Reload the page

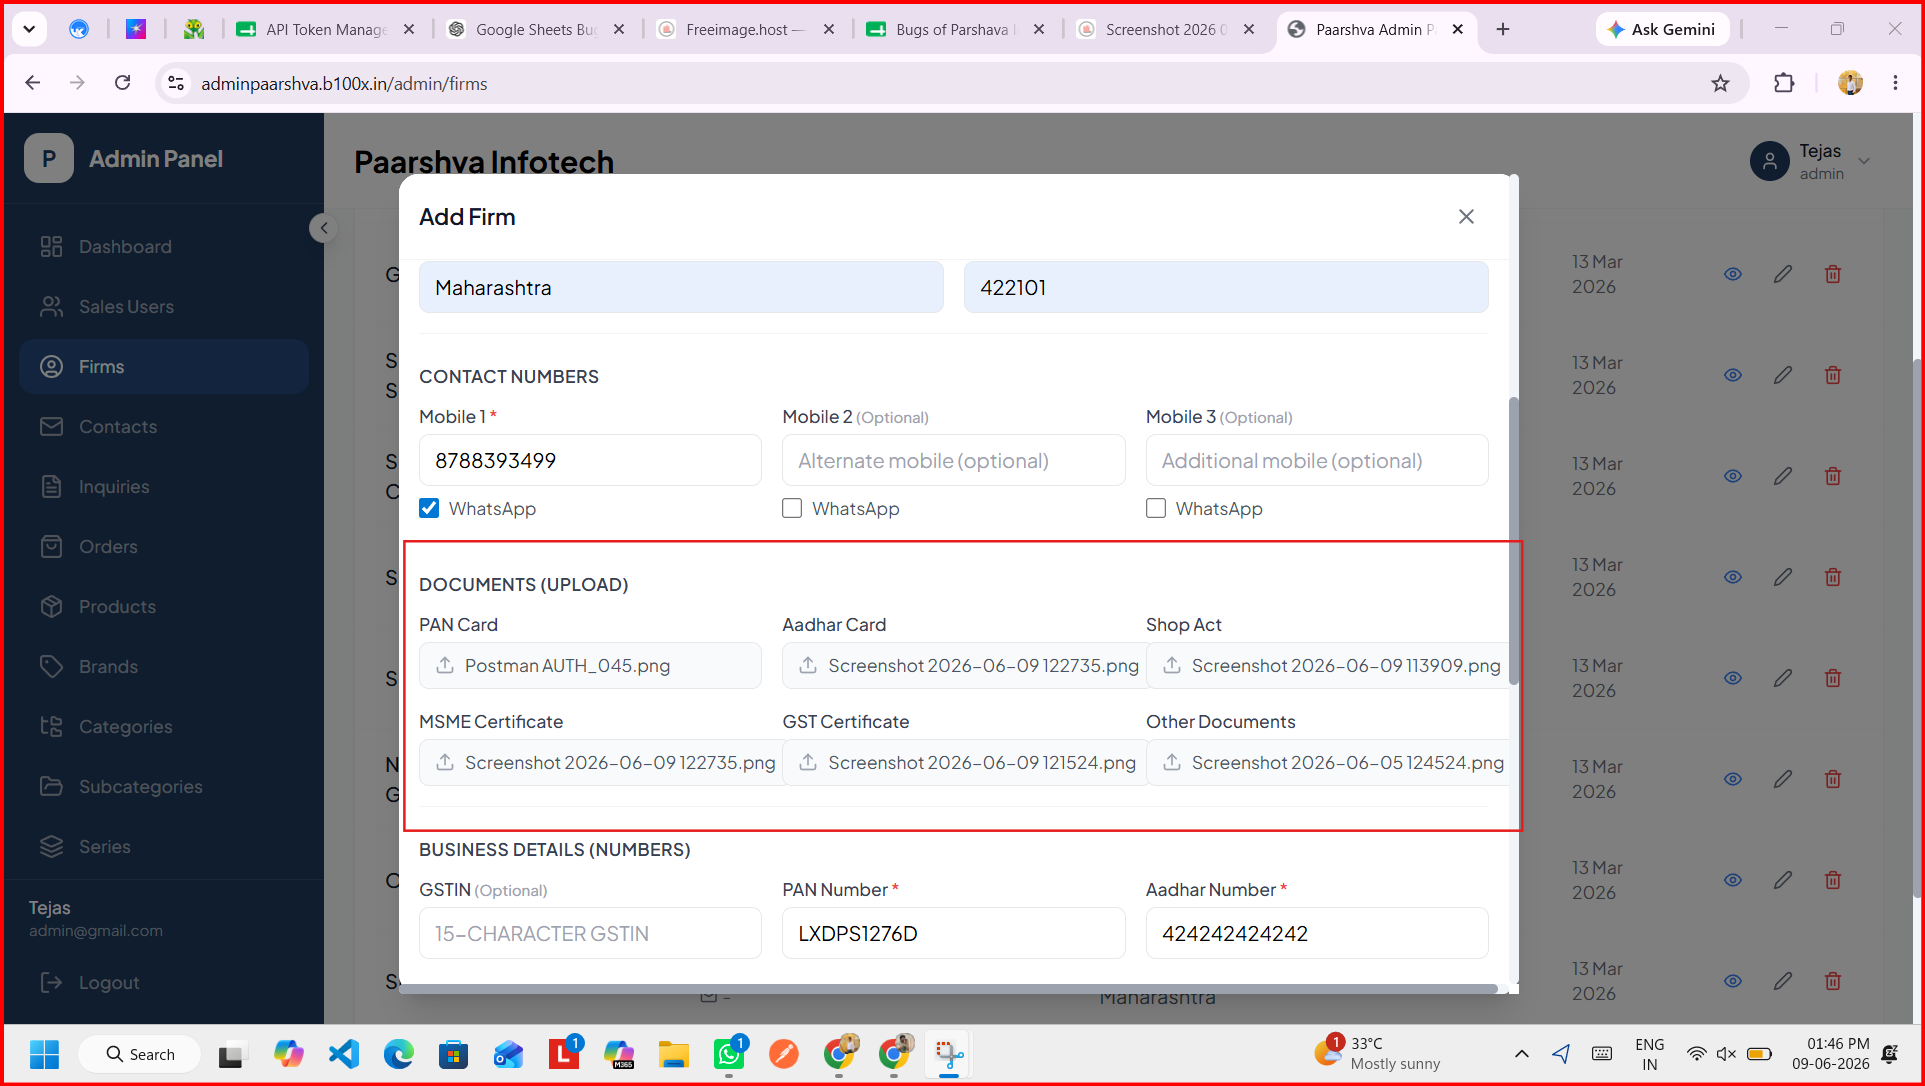(x=122, y=83)
